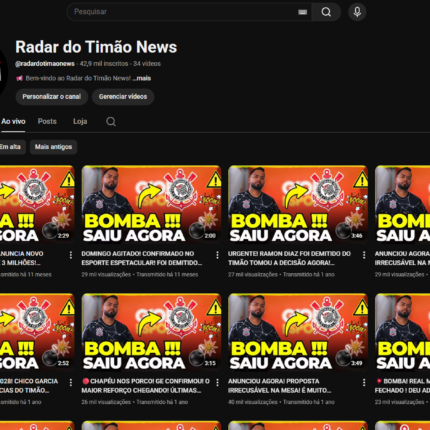
Task: Click the 42,9 mil inscritos text
Action: click(x=104, y=64)
